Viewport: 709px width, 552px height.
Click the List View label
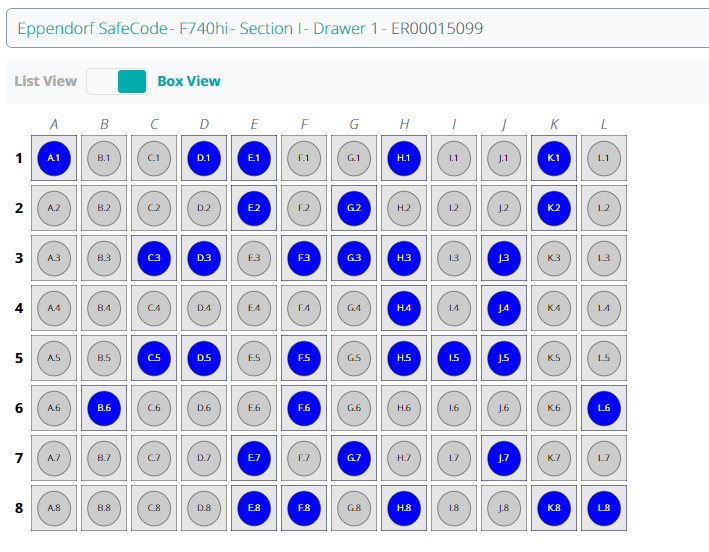point(46,82)
